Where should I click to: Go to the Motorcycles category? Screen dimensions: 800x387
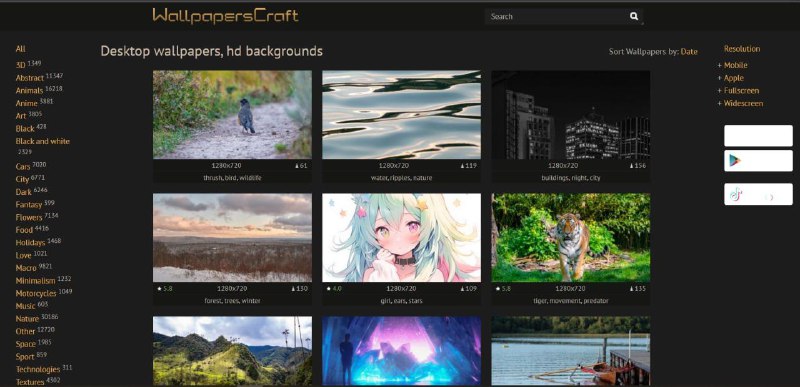coord(36,294)
